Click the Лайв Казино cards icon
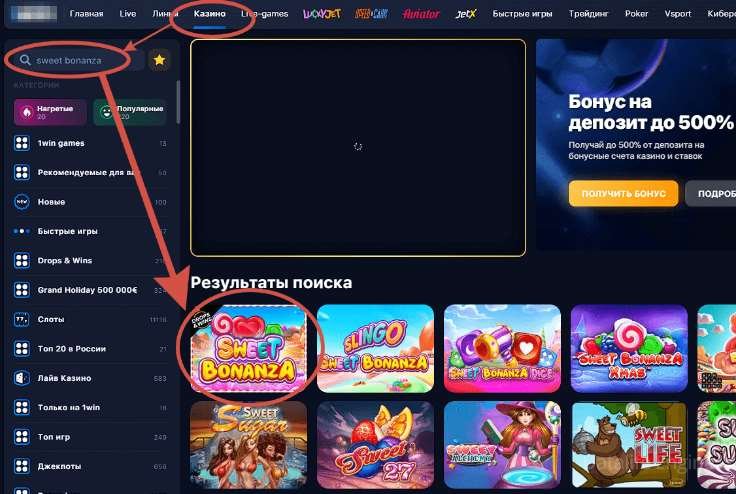Screen dimensions: 736x494 [x=22, y=378]
